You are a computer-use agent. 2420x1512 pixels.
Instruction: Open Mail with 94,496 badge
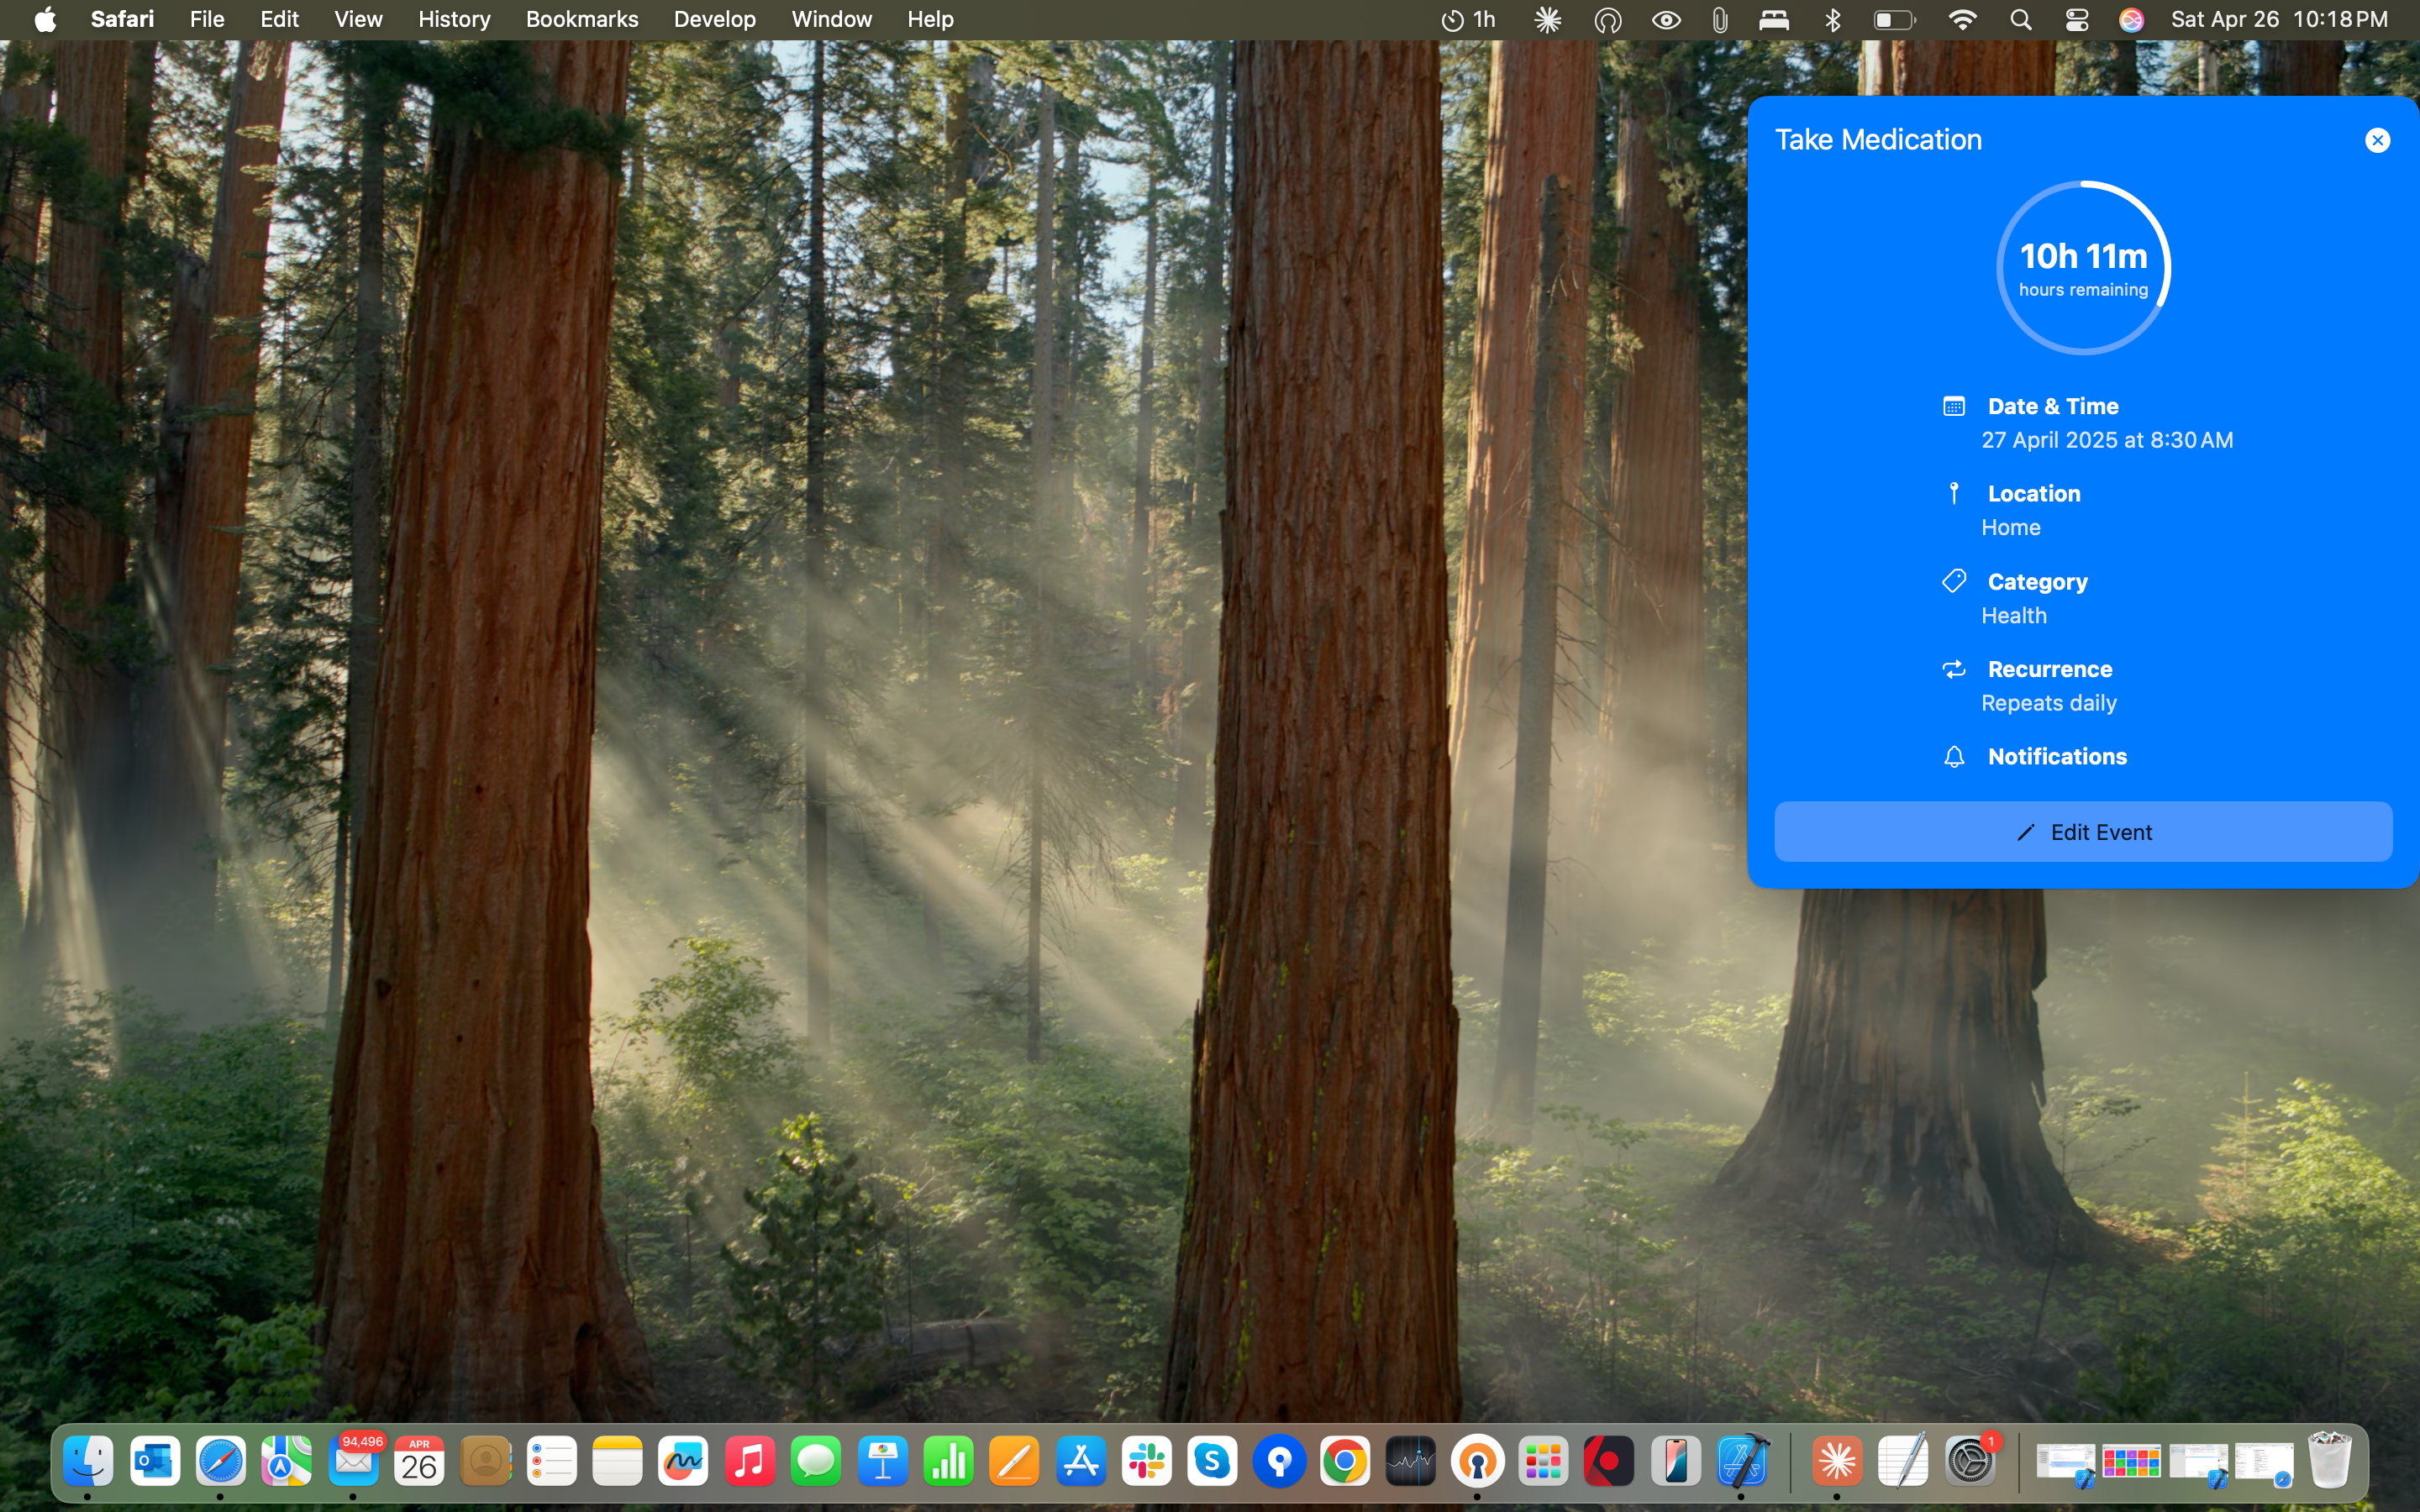[x=353, y=1462]
